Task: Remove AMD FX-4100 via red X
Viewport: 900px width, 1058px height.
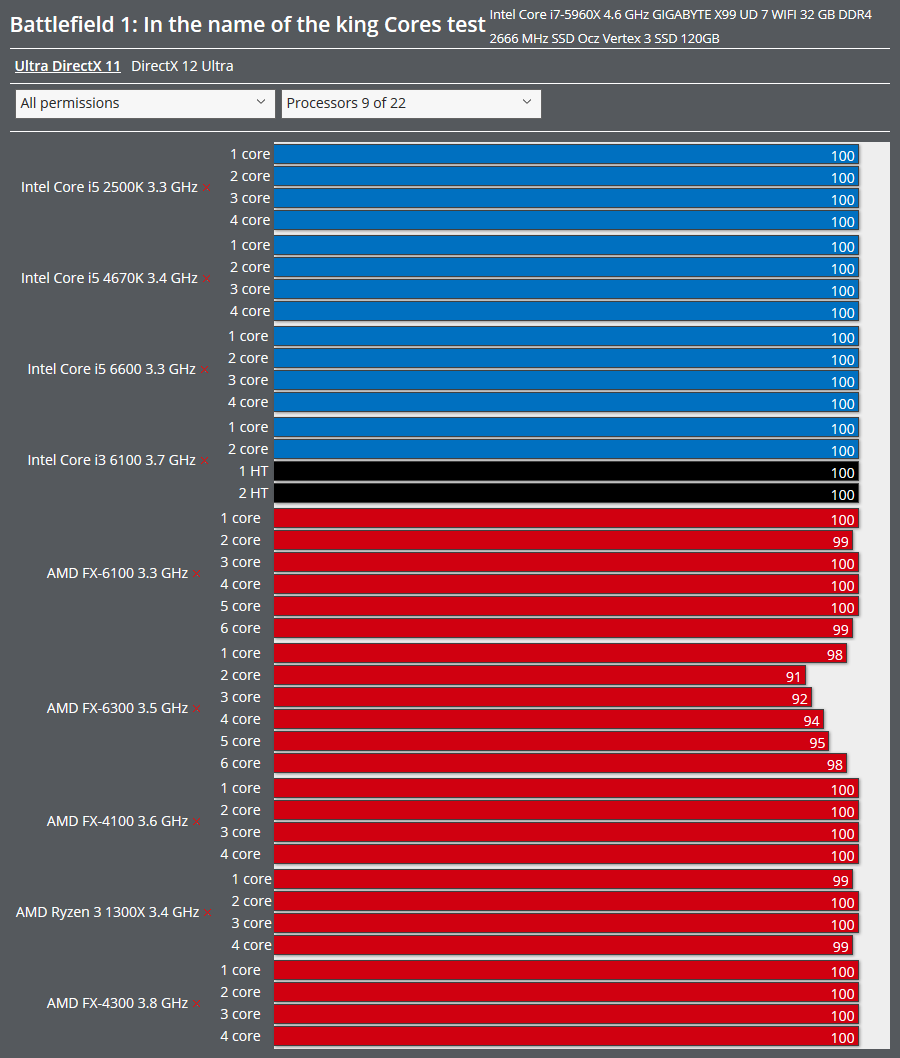Action: click(x=196, y=822)
